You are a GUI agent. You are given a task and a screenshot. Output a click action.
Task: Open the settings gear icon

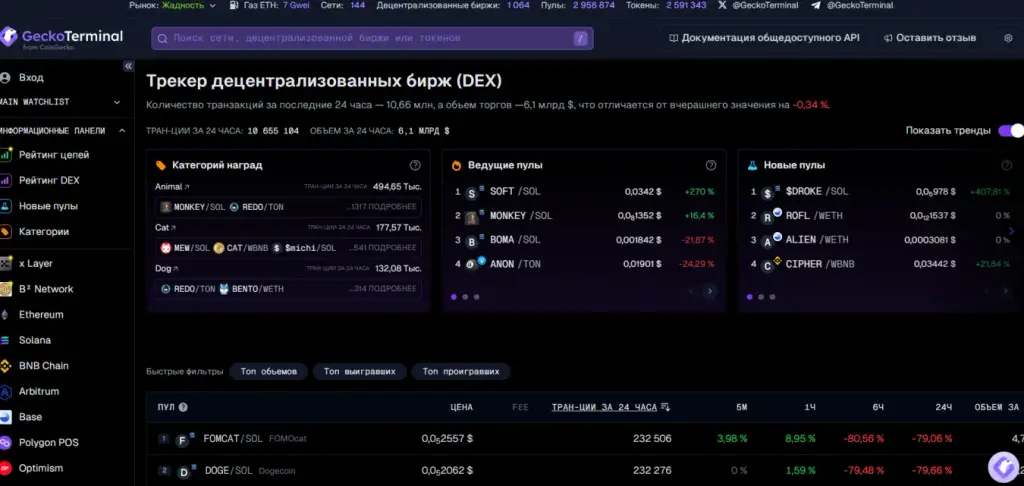coord(1008,38)
